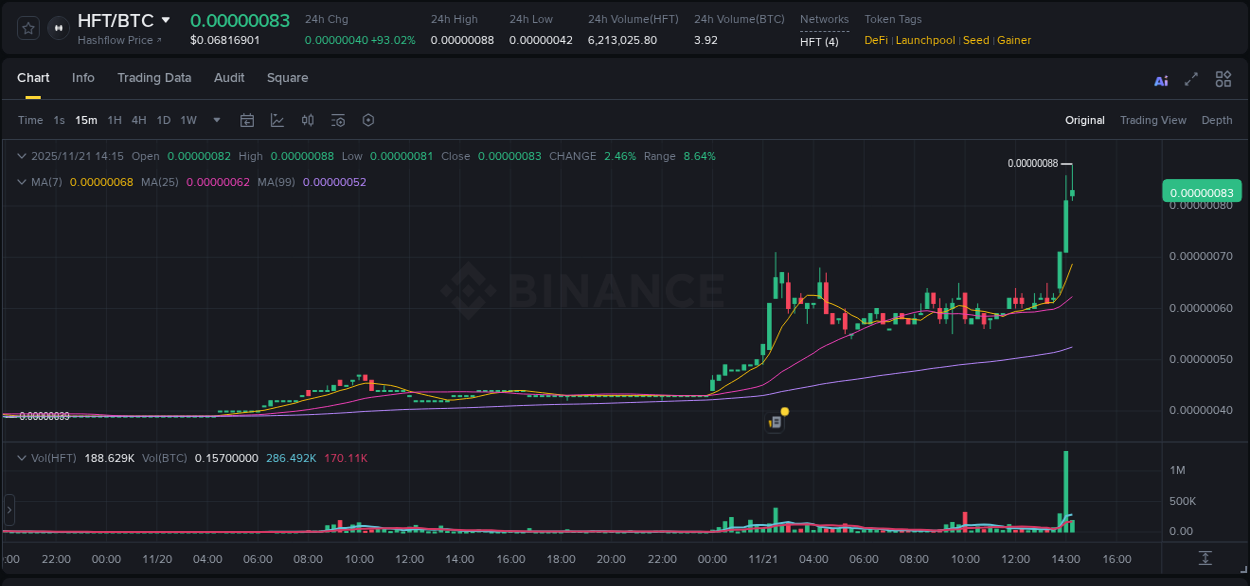1250x586 pixels.
Task: Open the layout grid icon
Action: click(1223, 79)
